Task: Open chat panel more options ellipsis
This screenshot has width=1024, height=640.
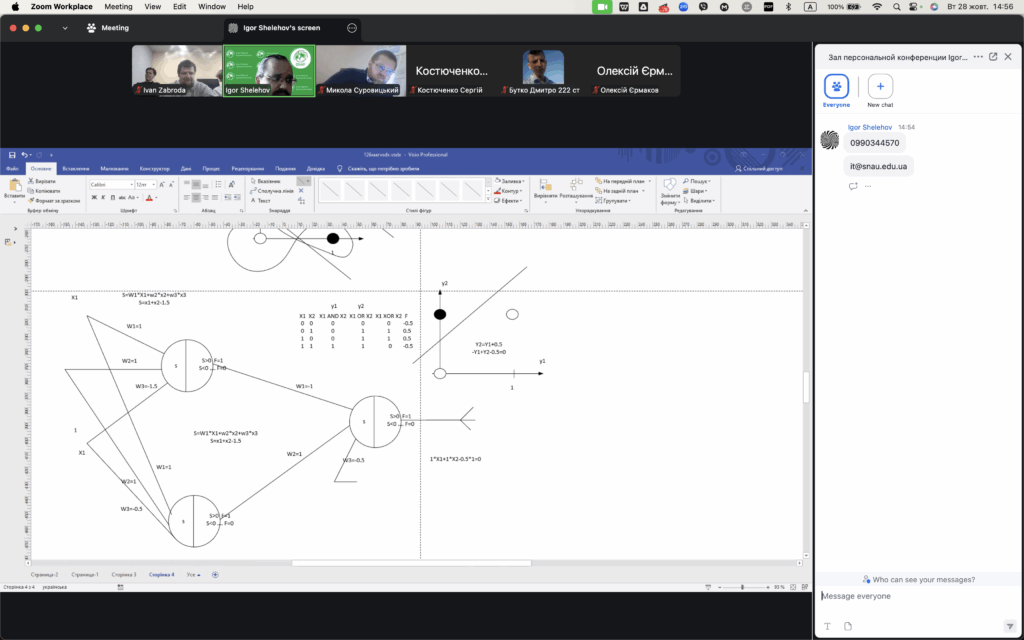Action: [978, 57]
